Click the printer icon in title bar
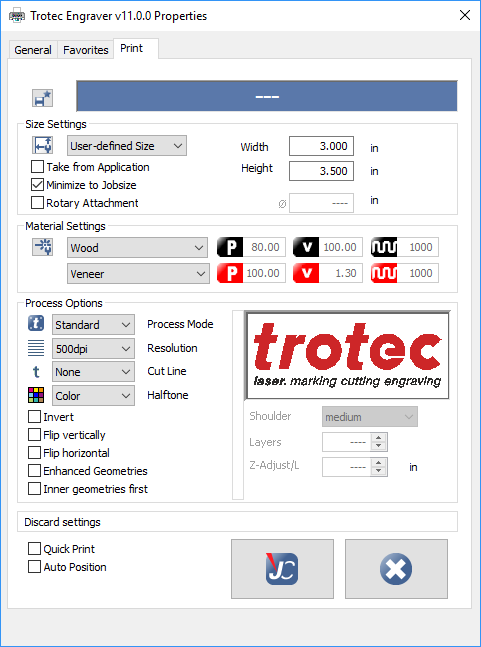The width and height of the screenshot is (481, 647). coord(17,16)
